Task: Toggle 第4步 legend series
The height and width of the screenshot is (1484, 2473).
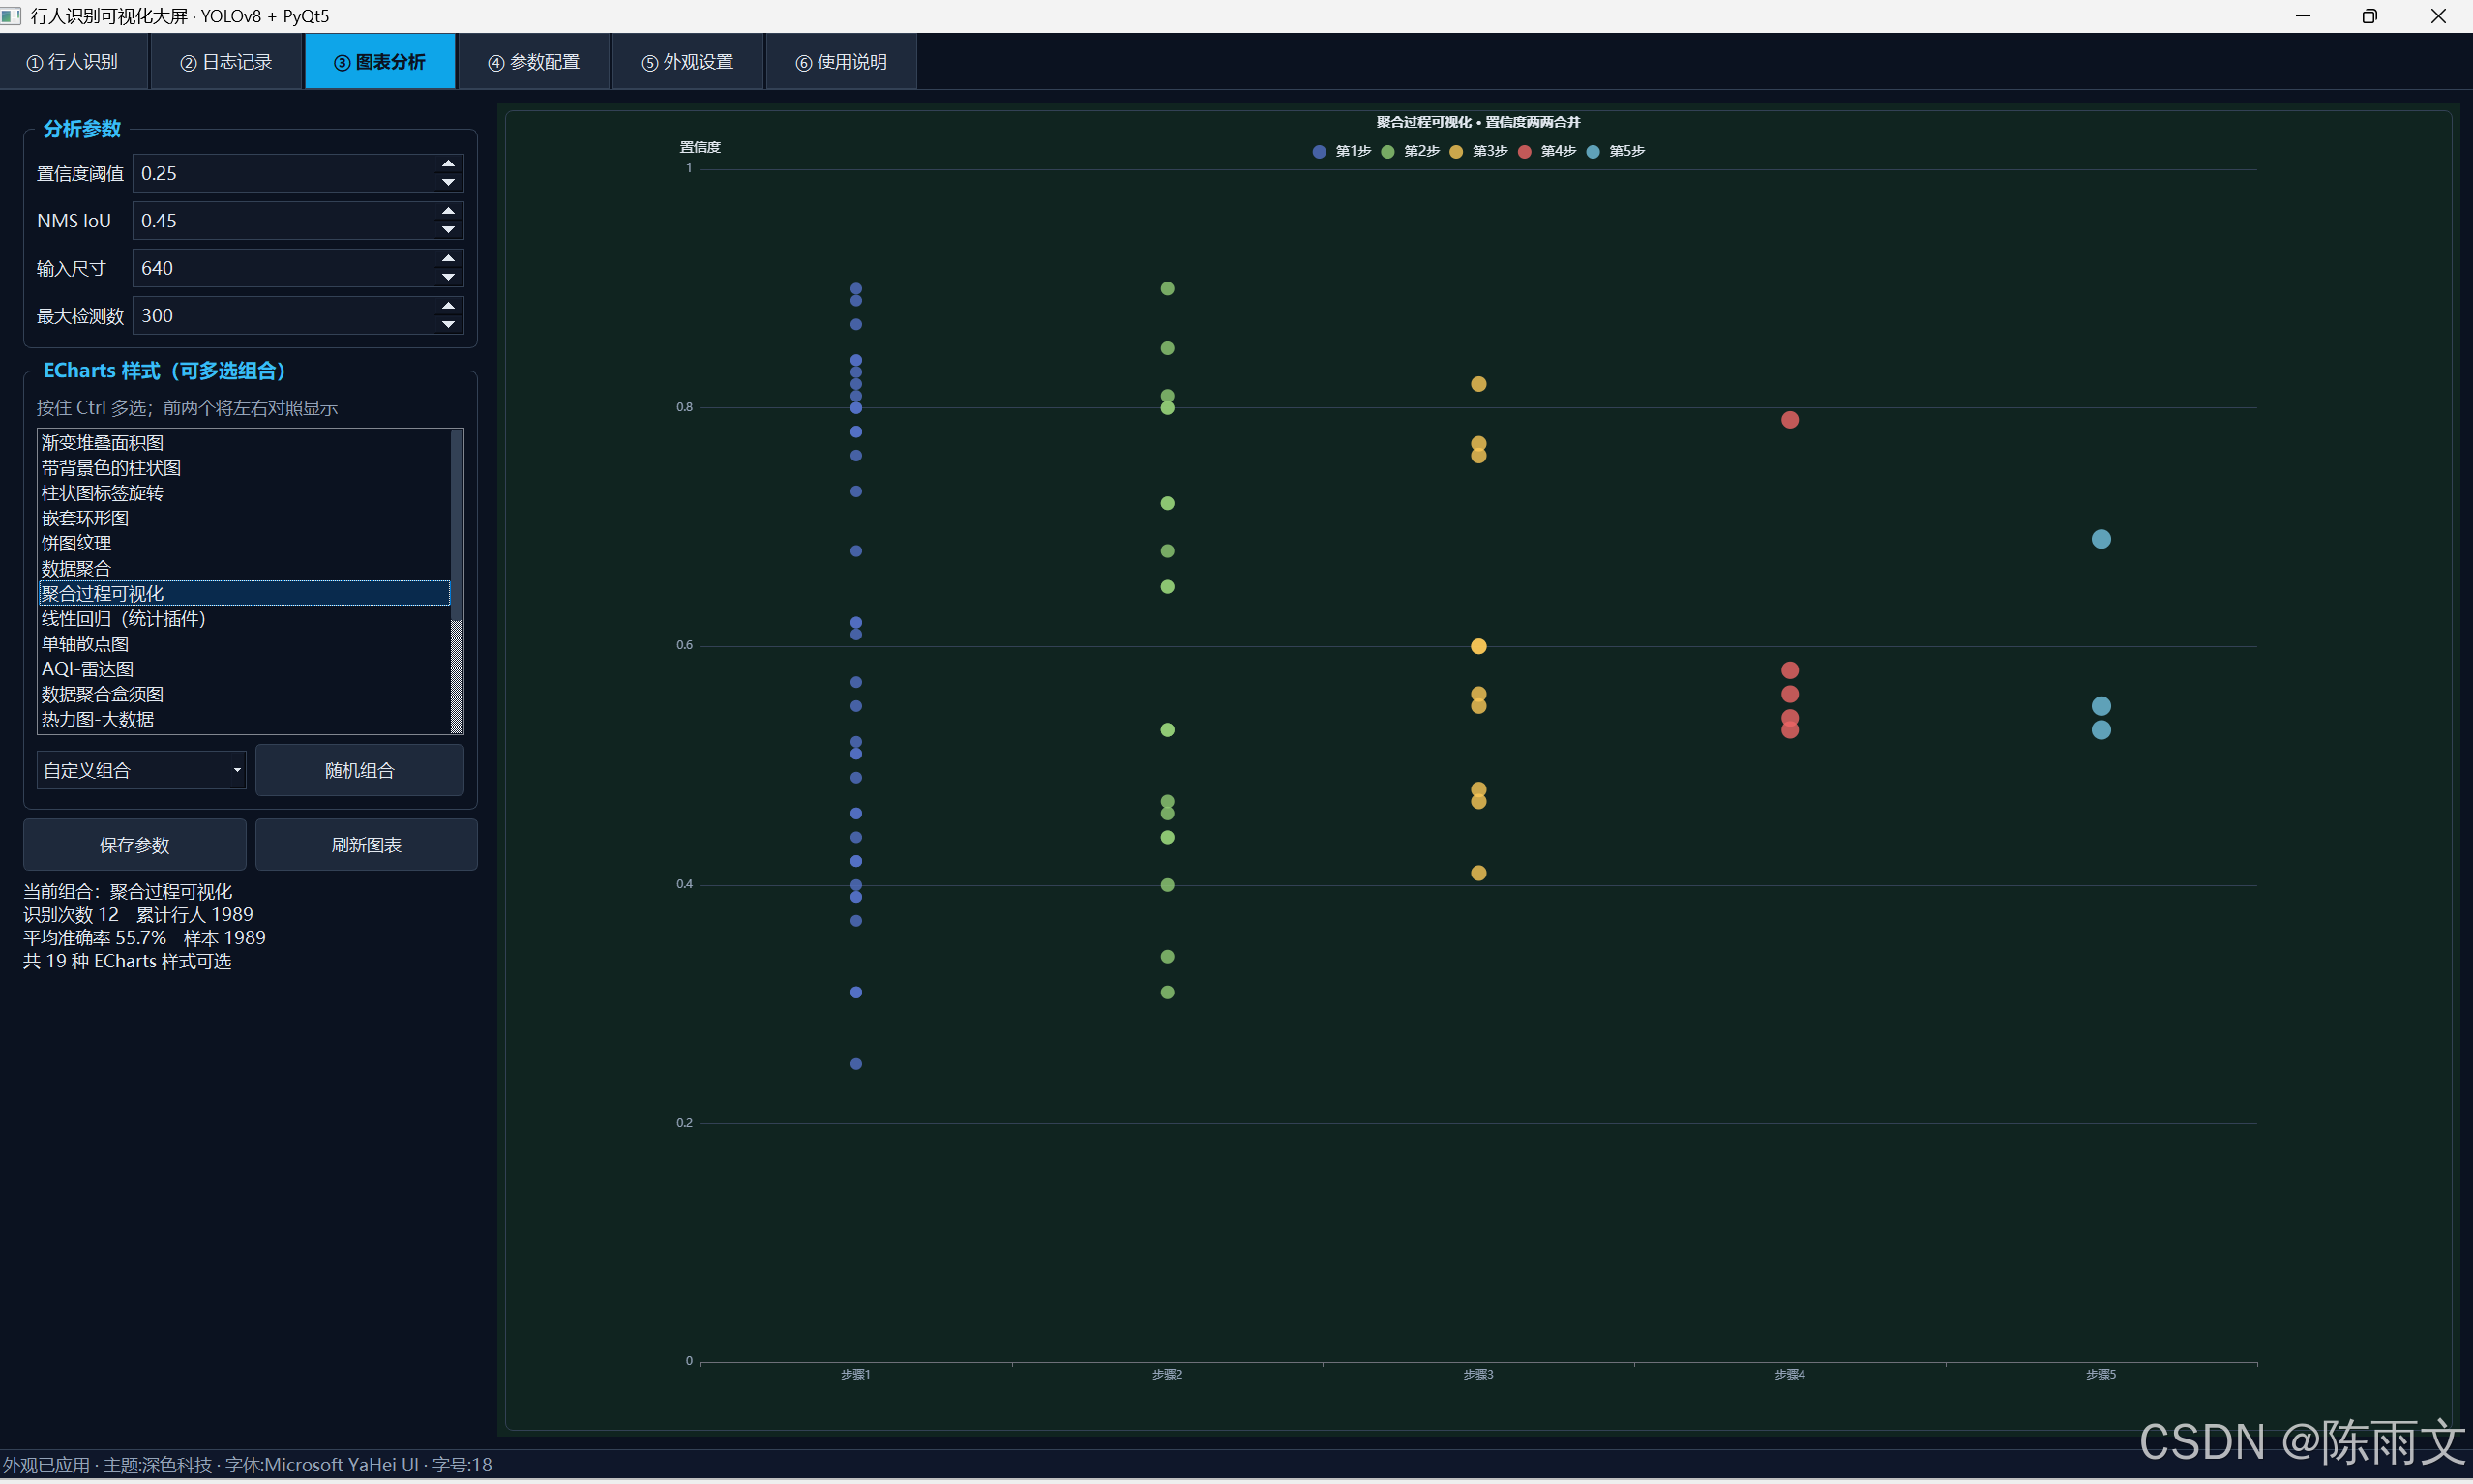Action: [1546, 151]
